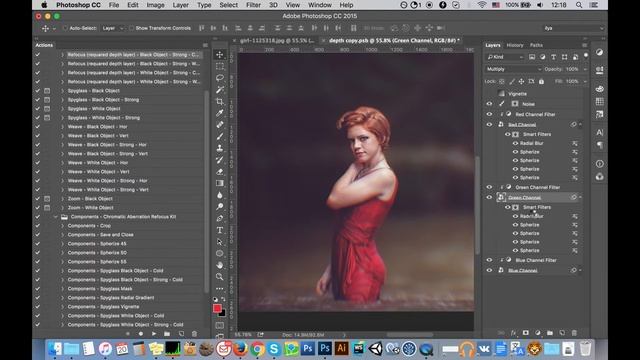
Task: Toggle visibility of Noise layer
Action: pyautogui.click(x=489, y=104)
